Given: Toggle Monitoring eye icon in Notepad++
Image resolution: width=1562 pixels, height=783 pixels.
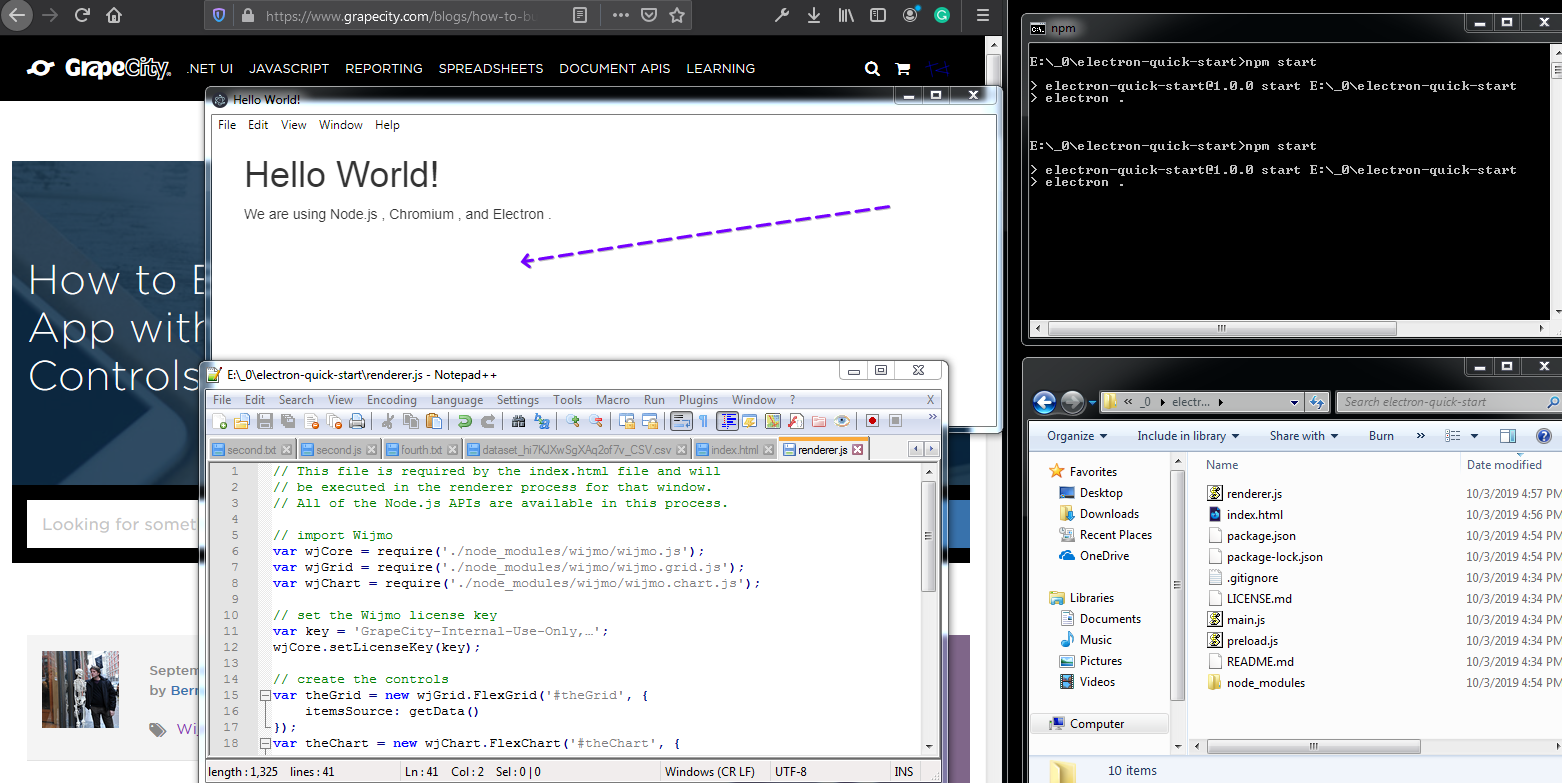Looking at the screenshot, I should coord(842,421).
